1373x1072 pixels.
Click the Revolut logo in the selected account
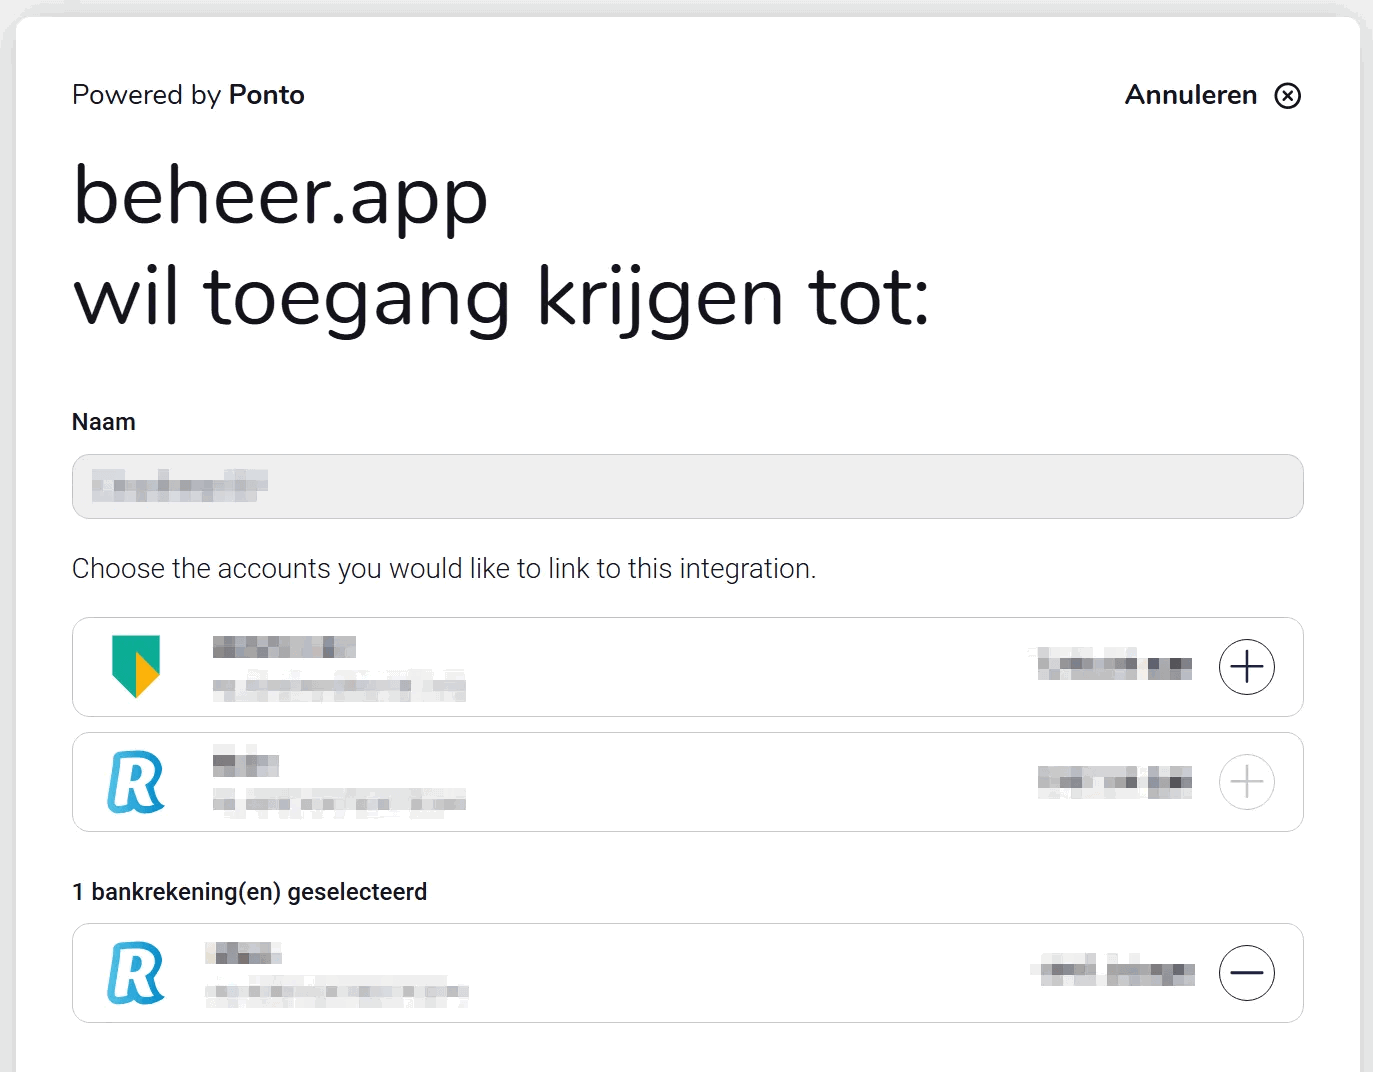coord(135,973)
